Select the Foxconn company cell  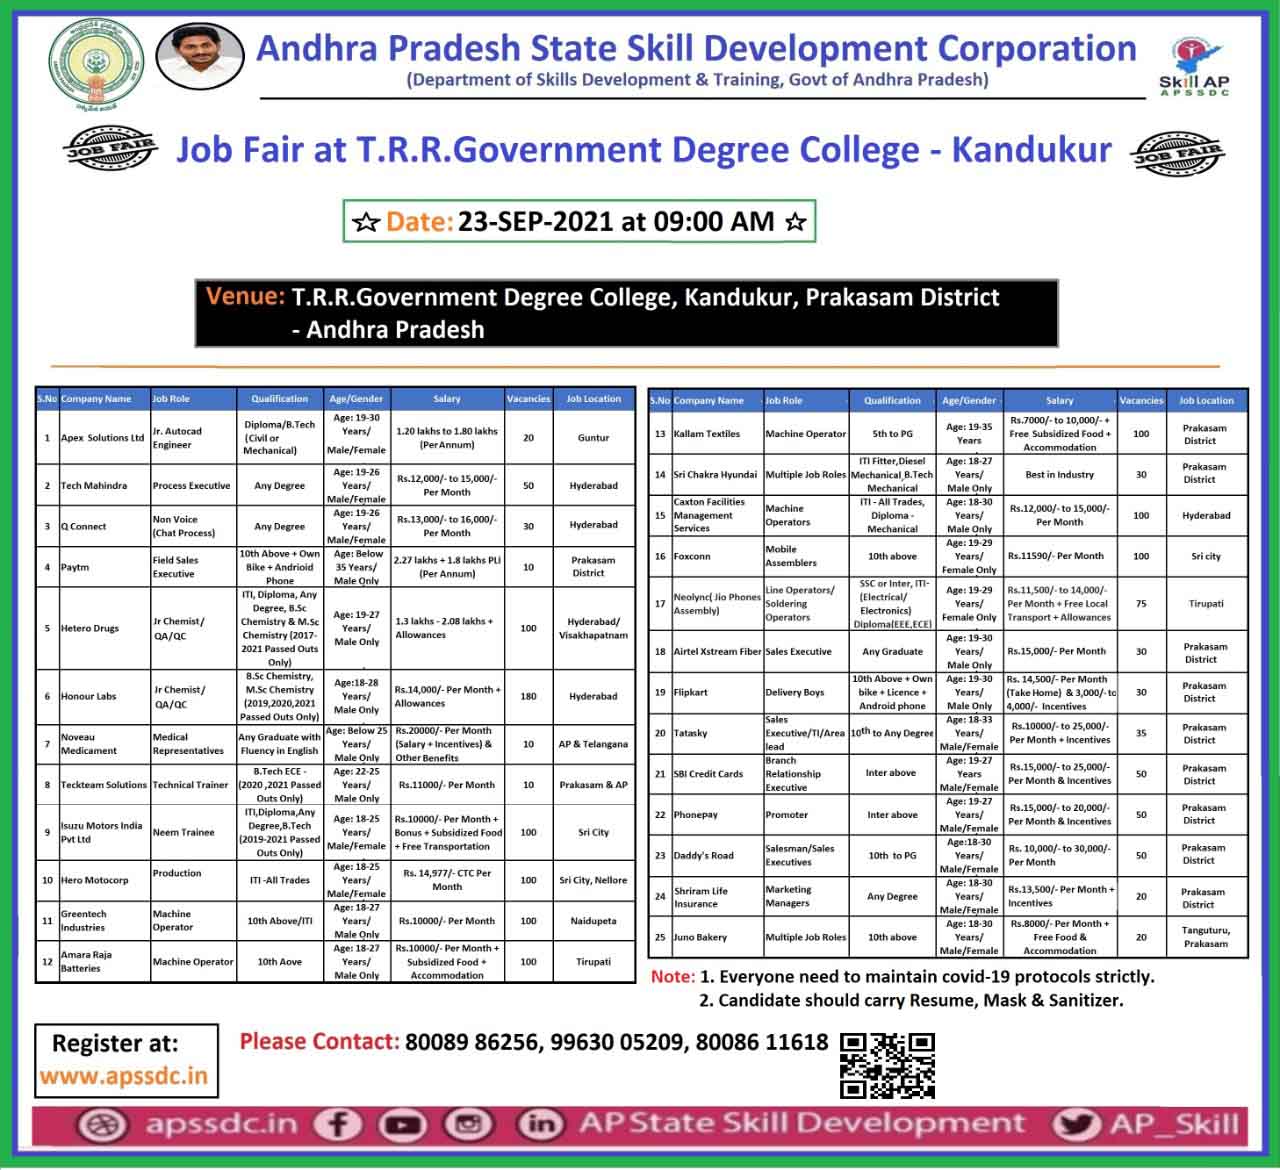tap(717, 556)
